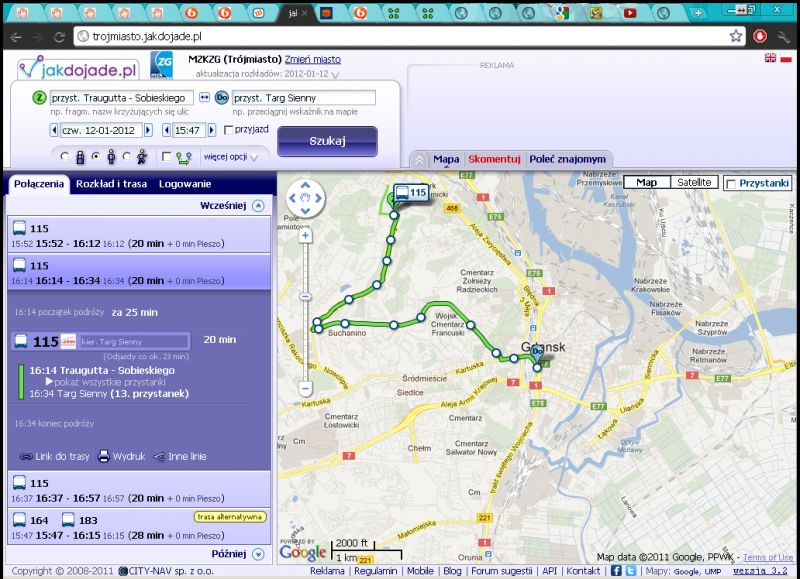Click the ZTM carrier logo beside line 115
The height and width of the screenshot is (579, 800).
68,341
